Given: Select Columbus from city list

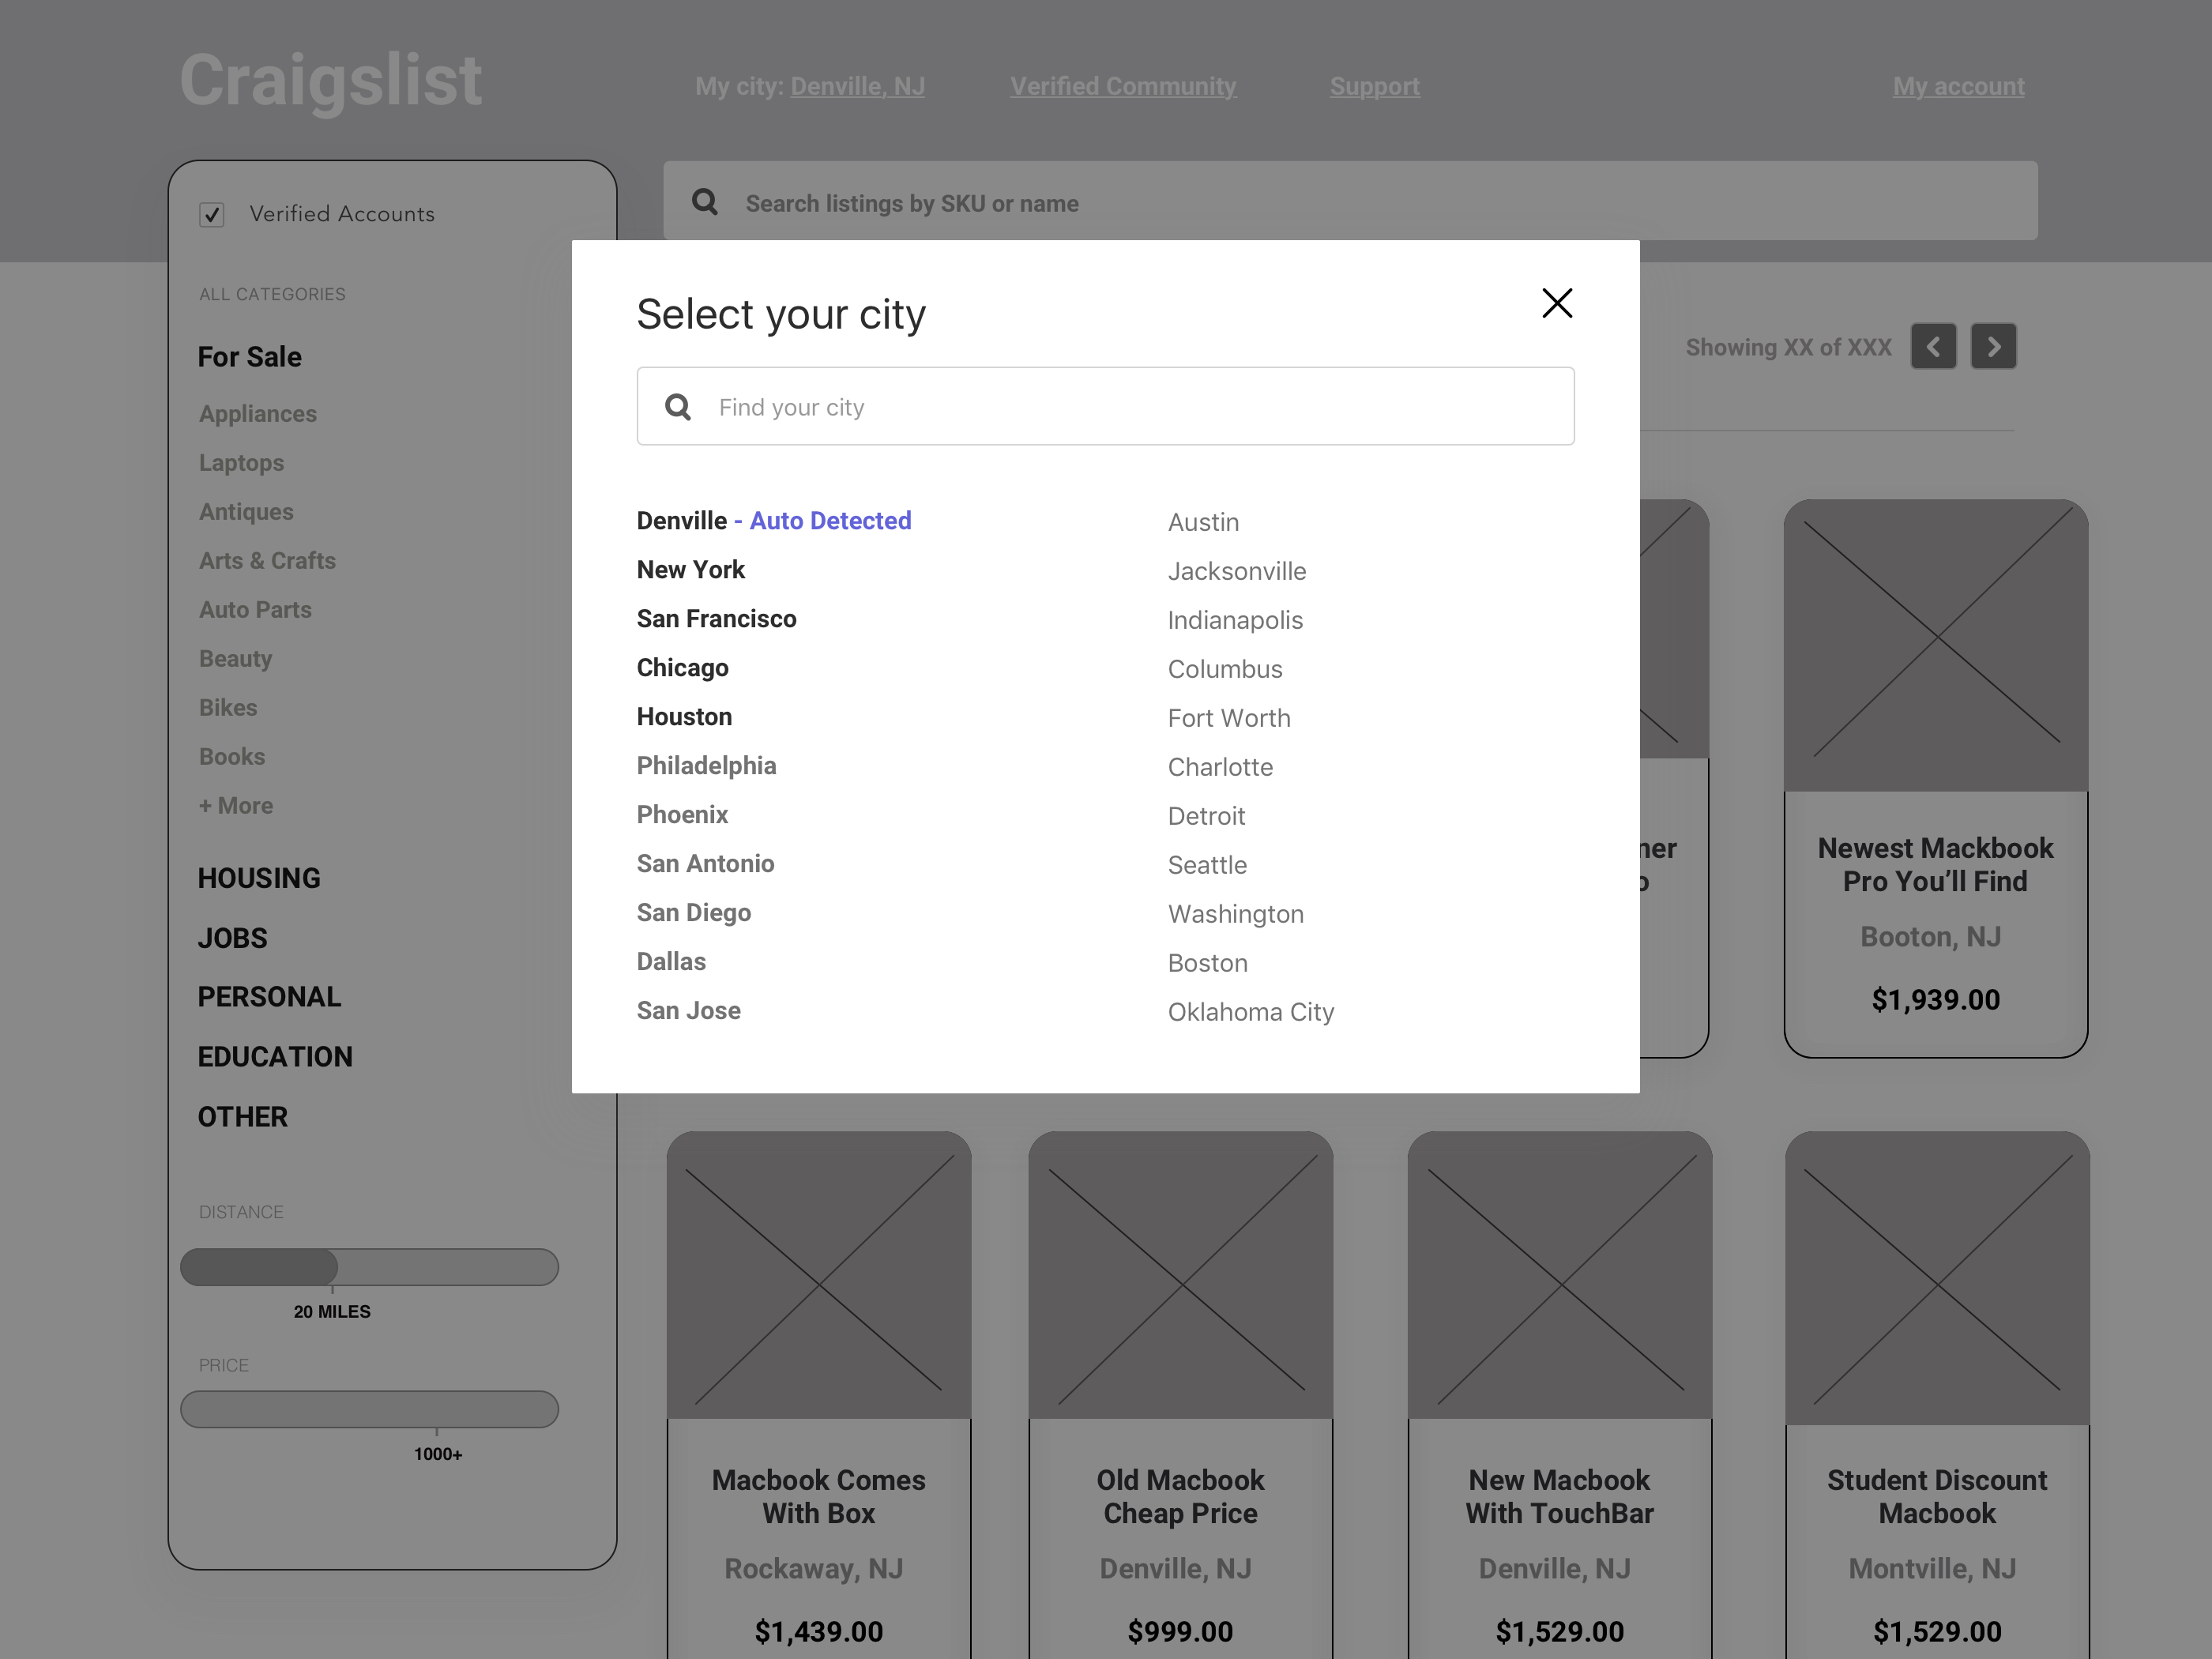Looking at the screenshot, I should (x=1225, y=669).
